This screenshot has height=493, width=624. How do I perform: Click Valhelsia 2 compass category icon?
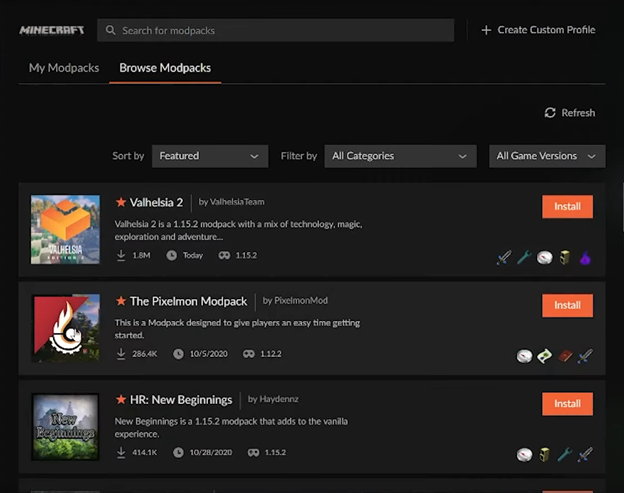pyautogui.click(x=544, y=257)
